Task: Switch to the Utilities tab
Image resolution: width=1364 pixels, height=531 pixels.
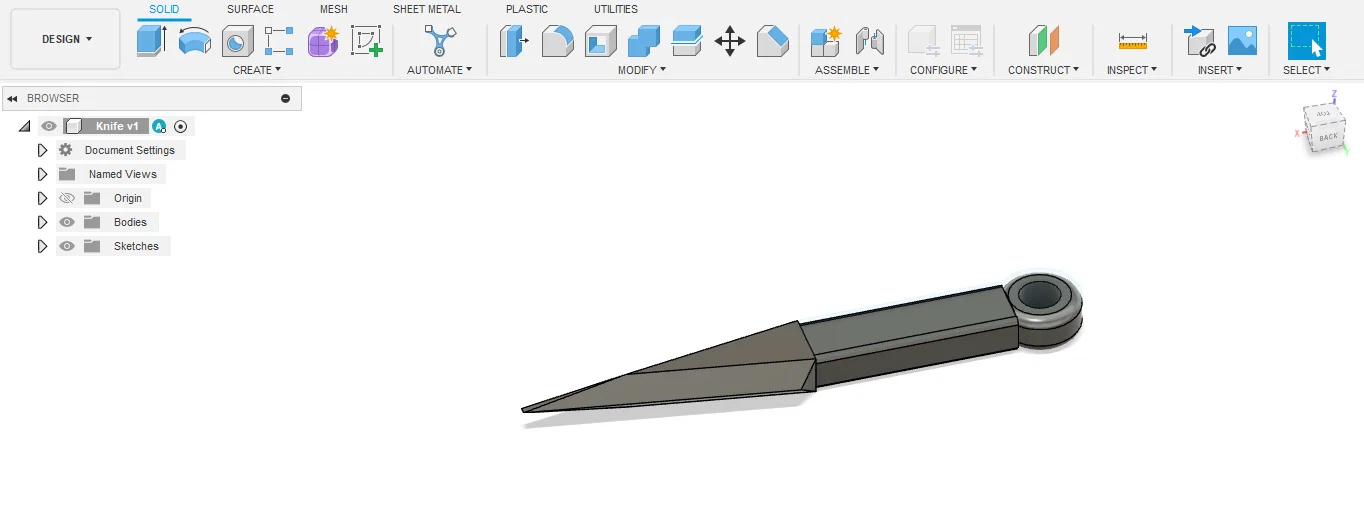Action: pyautogui.click(x=616, y=9)
